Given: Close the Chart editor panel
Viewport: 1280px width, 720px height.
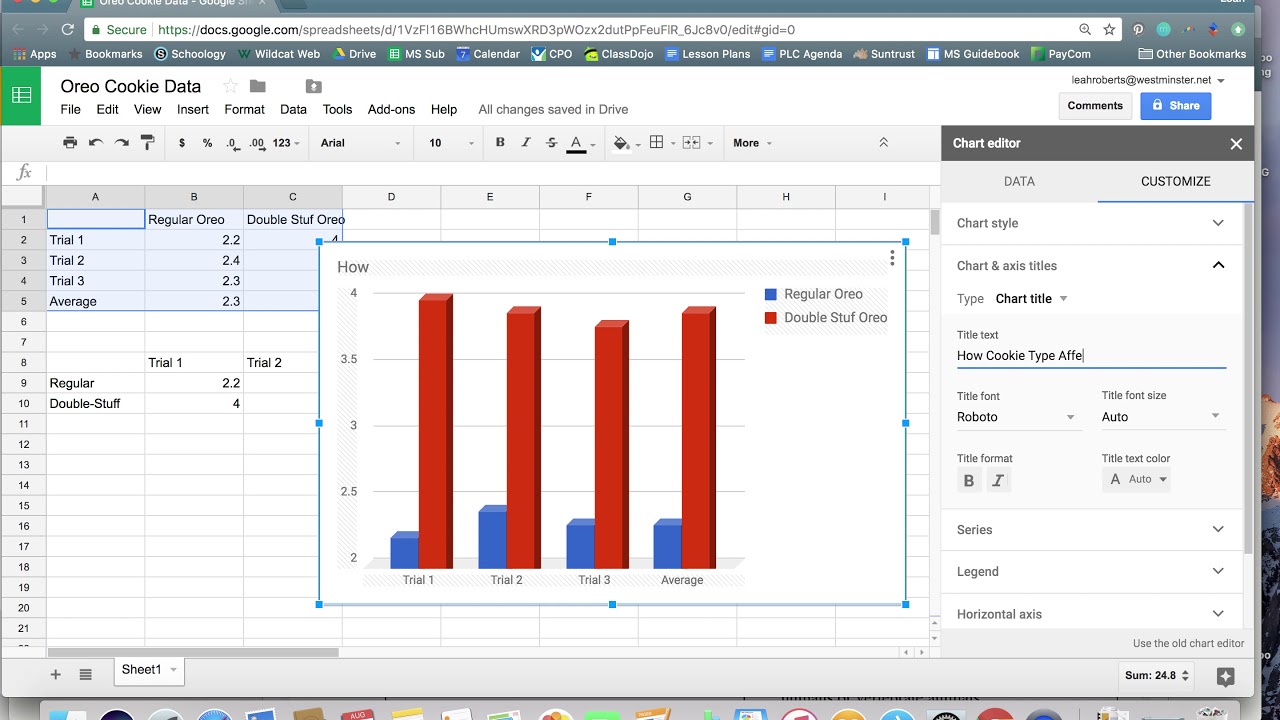Looking at the screenshot, I should (1236, 144).
